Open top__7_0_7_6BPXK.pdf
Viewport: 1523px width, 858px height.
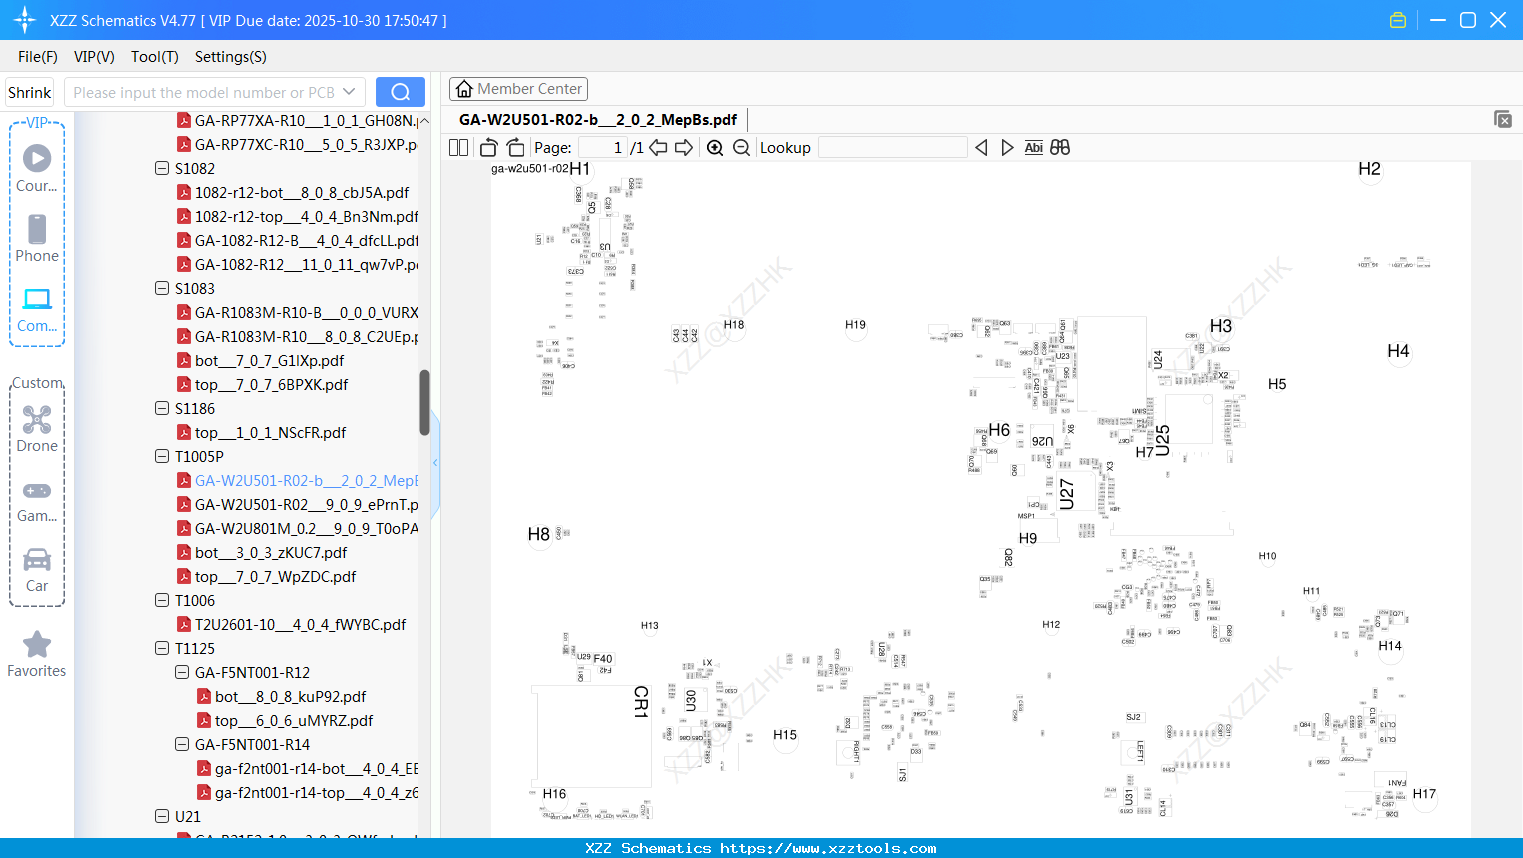tap(272, 384)
